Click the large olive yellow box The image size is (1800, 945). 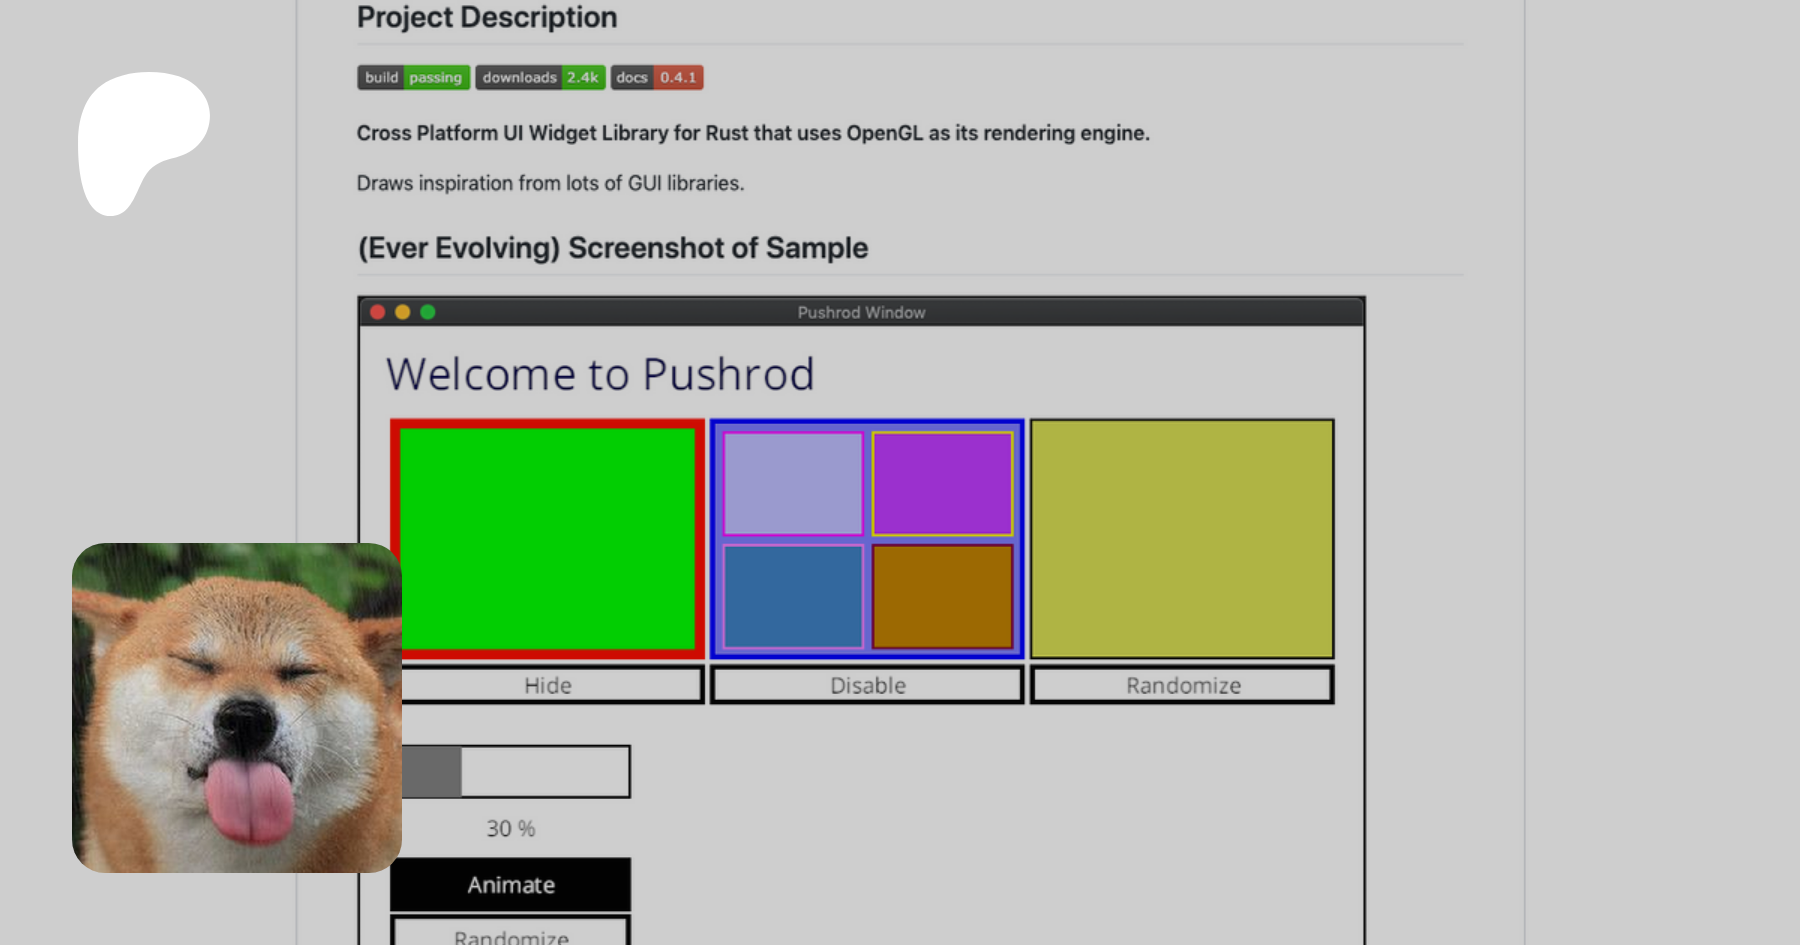tap(1182, 538)
